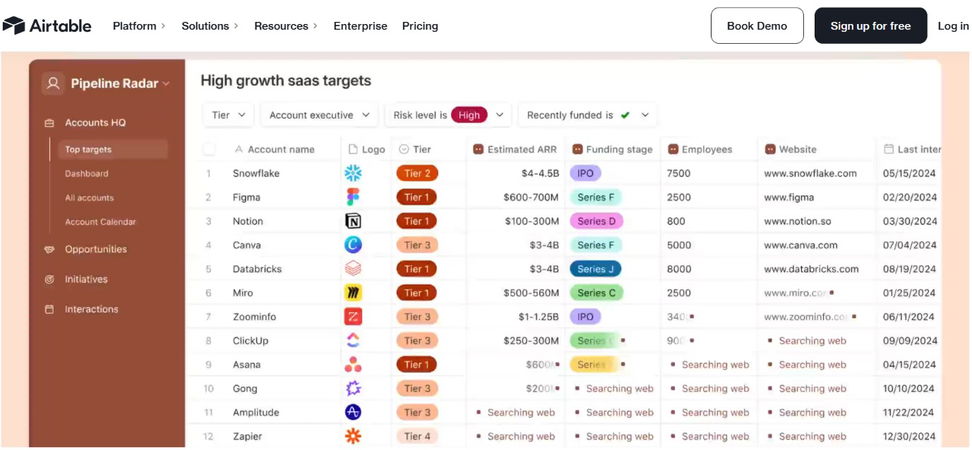Open the www.snowflake.com website cell
Image resolution: width=972 pixels, height=450 pixels.
810,173
